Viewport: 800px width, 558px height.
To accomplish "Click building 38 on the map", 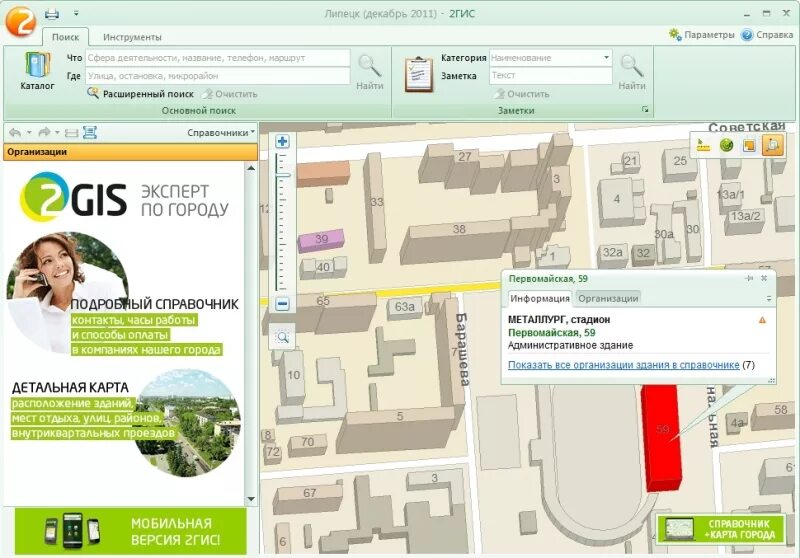I will point(457,240).
